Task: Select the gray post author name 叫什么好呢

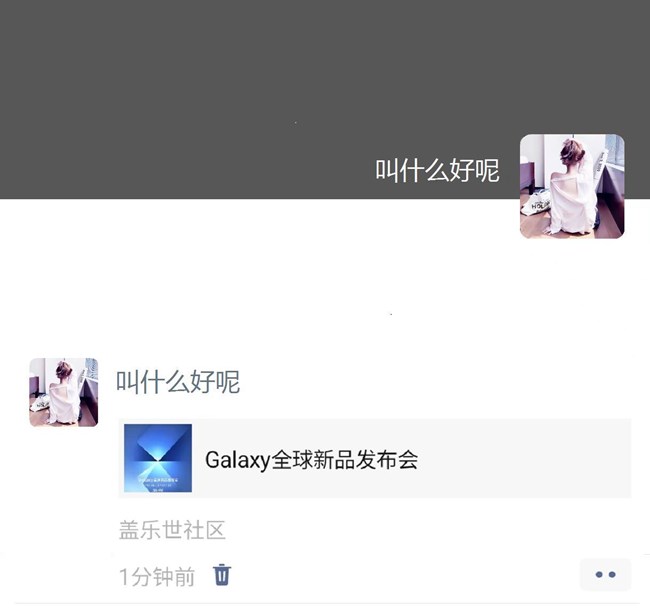Action: click(178, 382)
